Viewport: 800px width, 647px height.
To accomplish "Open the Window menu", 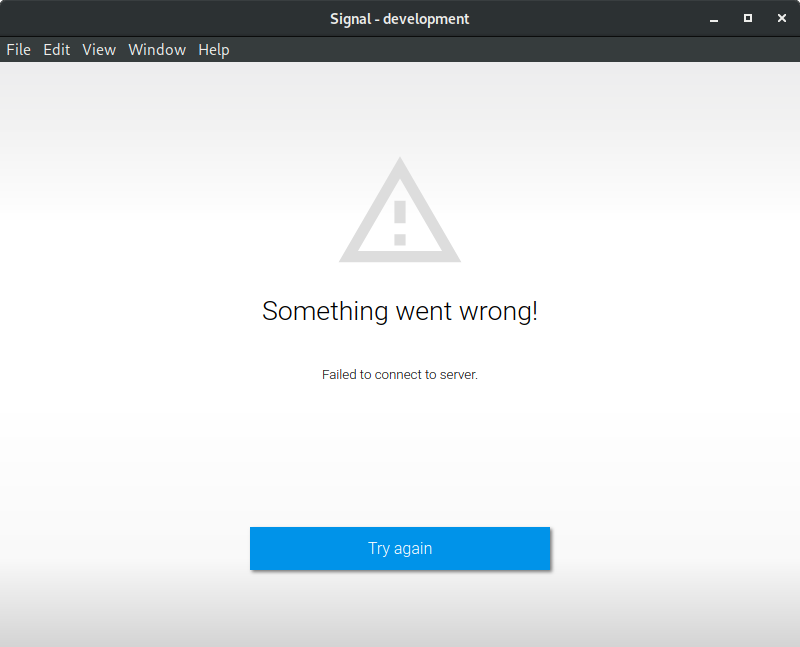I will 157,49.
